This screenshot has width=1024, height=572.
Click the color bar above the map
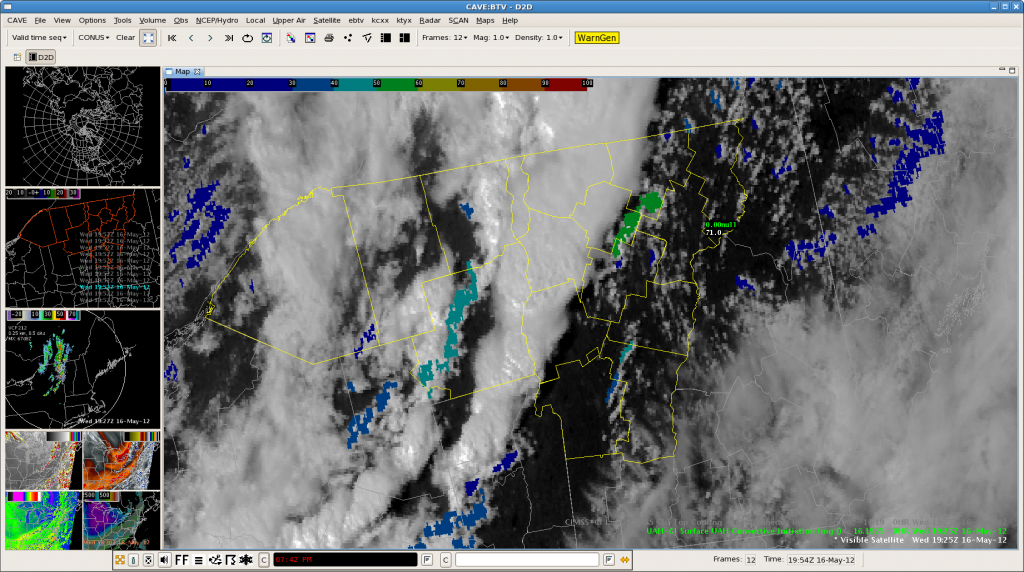pyautogui.click(x=377, y=85)
